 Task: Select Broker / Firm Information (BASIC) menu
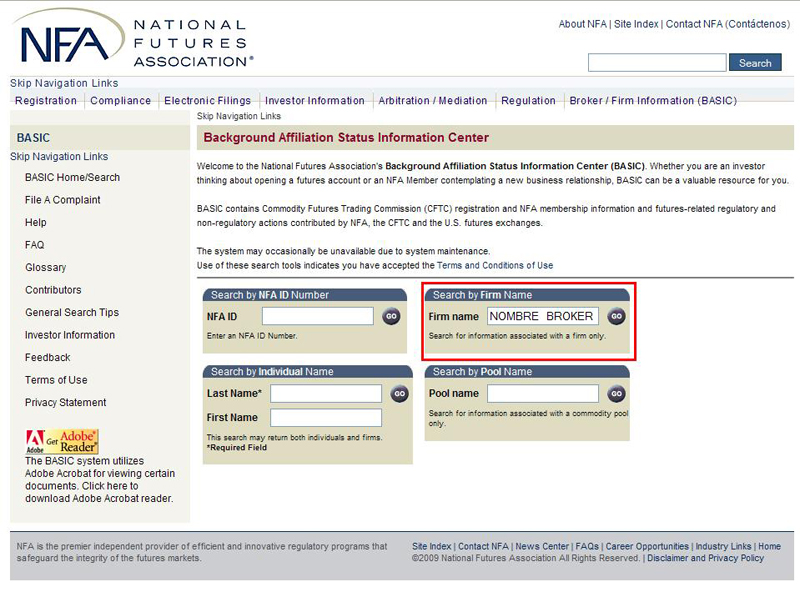[x=652, y=101]
